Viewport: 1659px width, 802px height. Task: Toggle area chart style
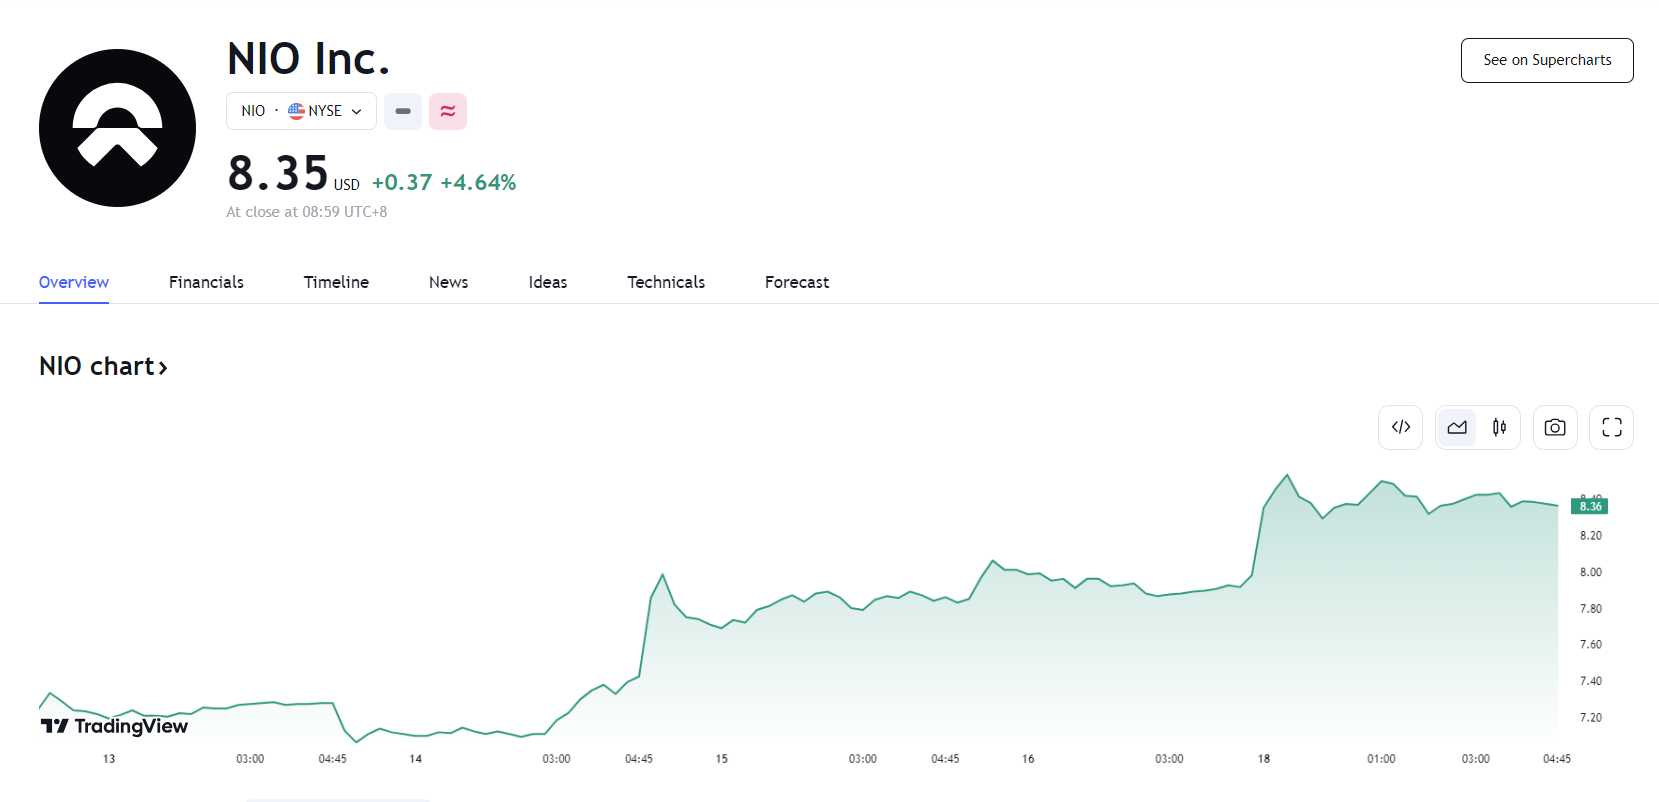pyautogui.click(x=1457, y=427)
